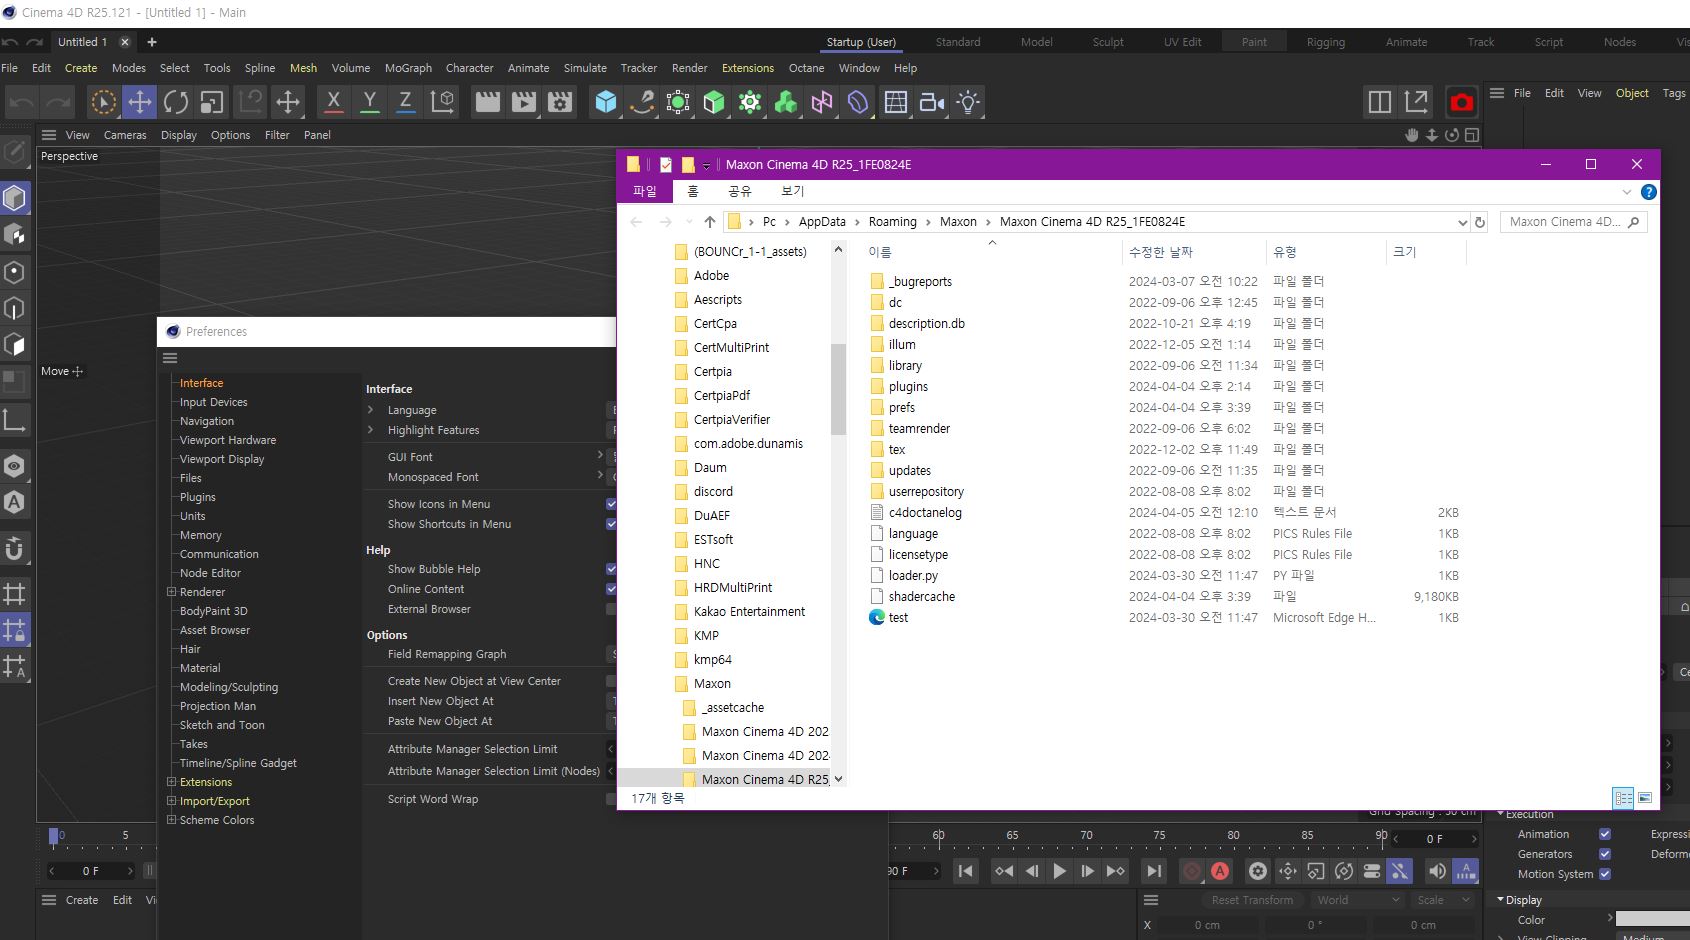
Task: Open the viewport Cameras menu
Action: [x=125, y=135]
